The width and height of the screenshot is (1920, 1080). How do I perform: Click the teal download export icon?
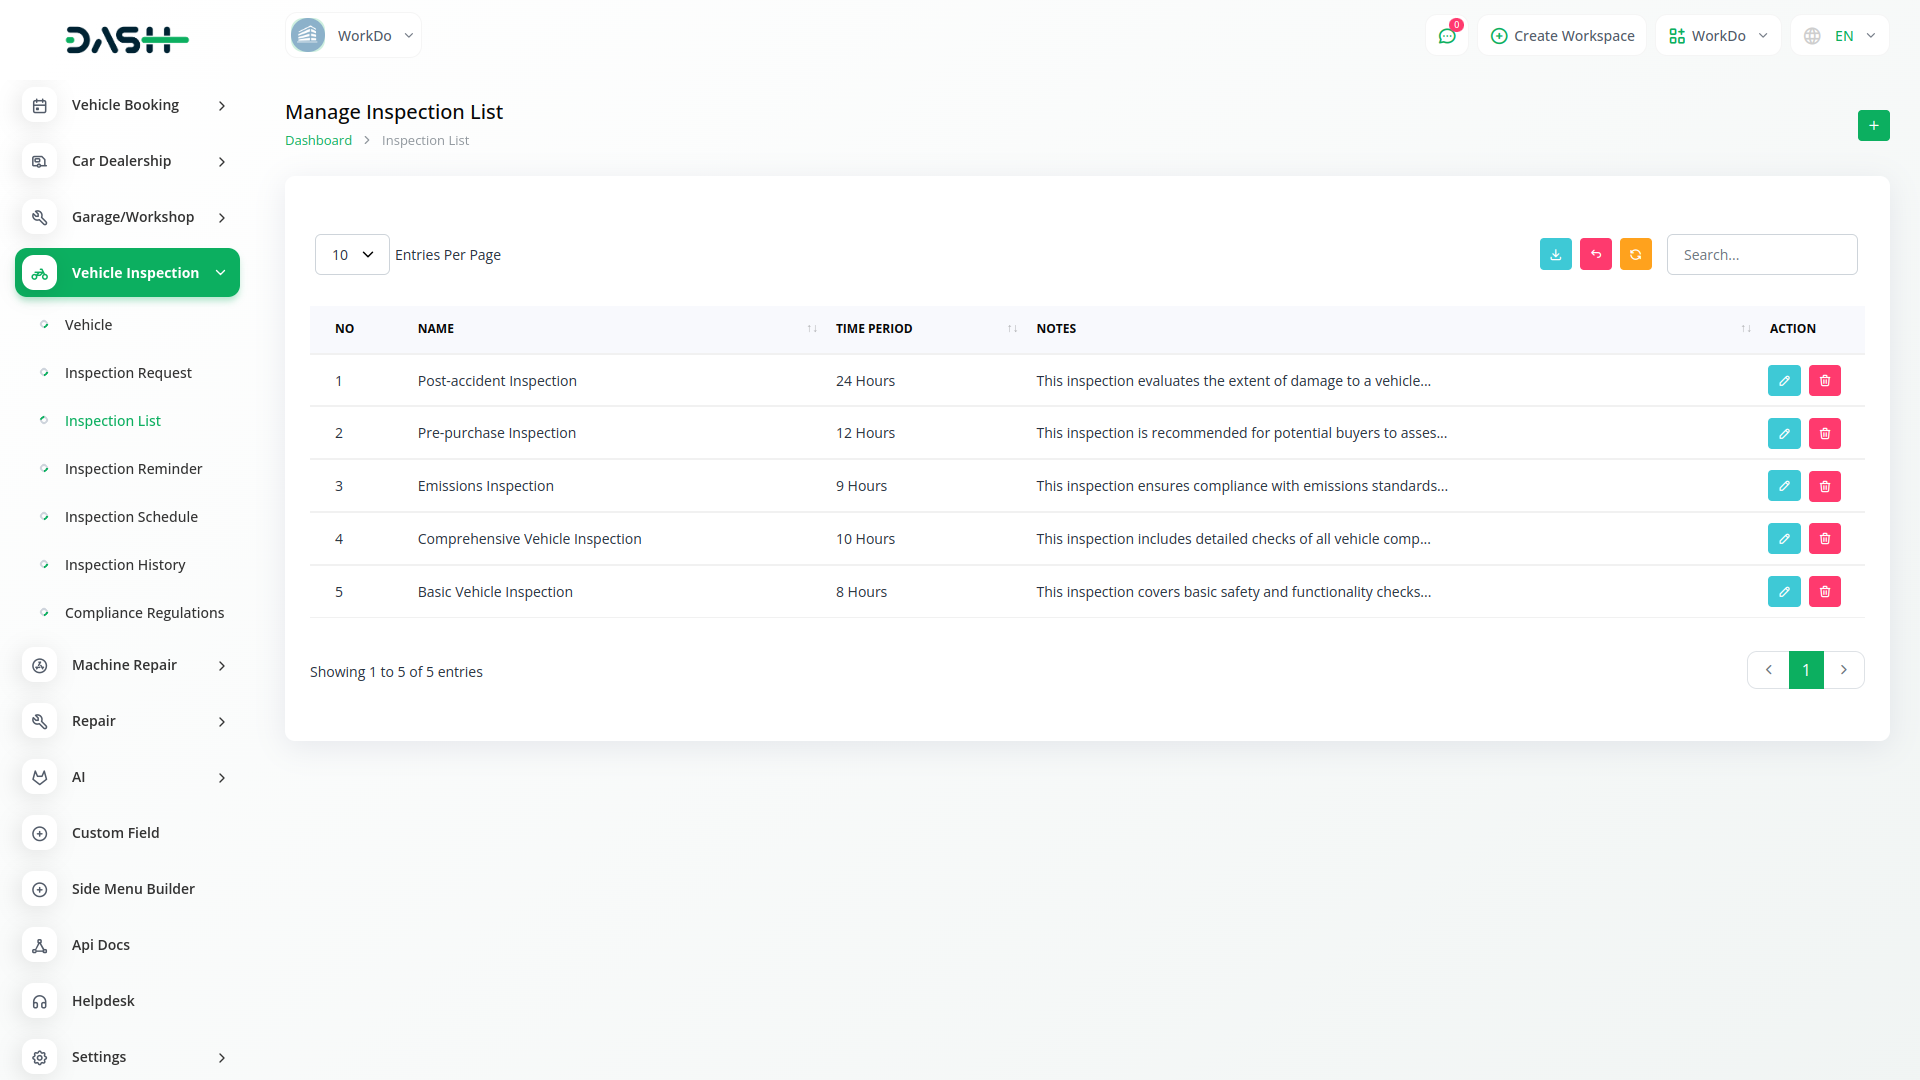pos(1555,254)
